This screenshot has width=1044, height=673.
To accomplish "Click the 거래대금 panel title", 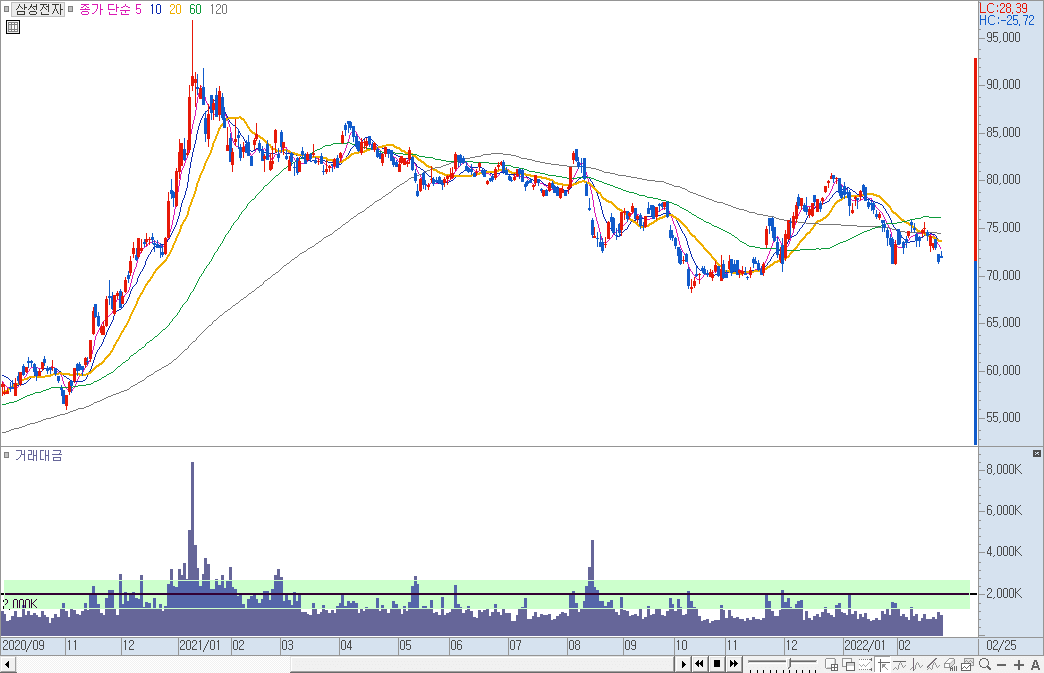I will click(39, 455).
